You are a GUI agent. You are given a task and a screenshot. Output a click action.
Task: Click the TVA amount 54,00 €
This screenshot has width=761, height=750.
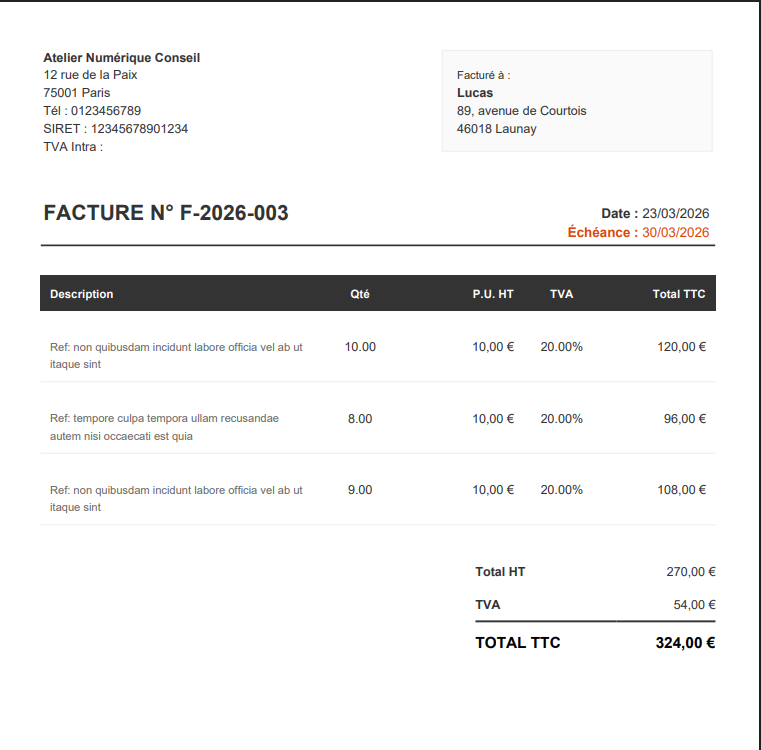[x=694, y=605]
